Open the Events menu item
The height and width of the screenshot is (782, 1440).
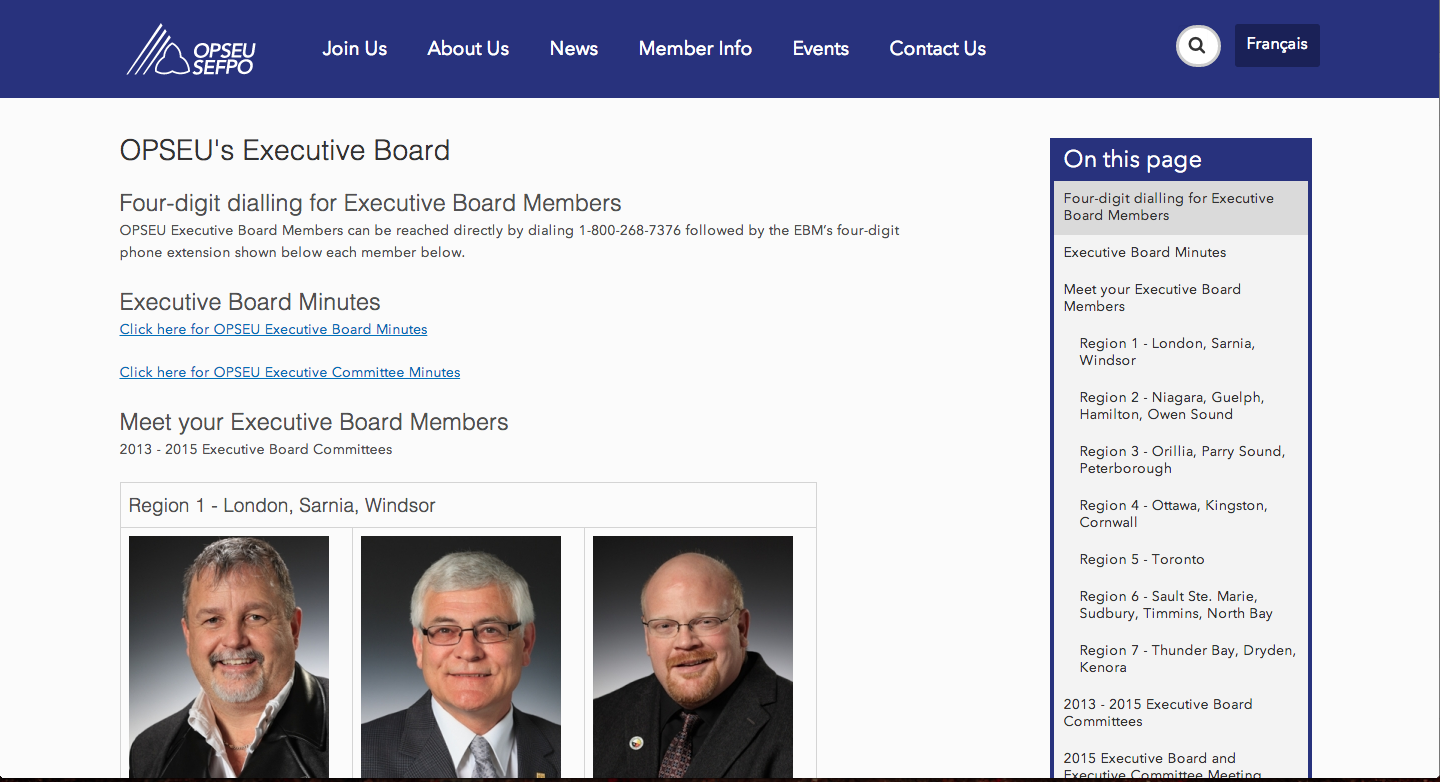pyautogui.click(x=820, y=48)
